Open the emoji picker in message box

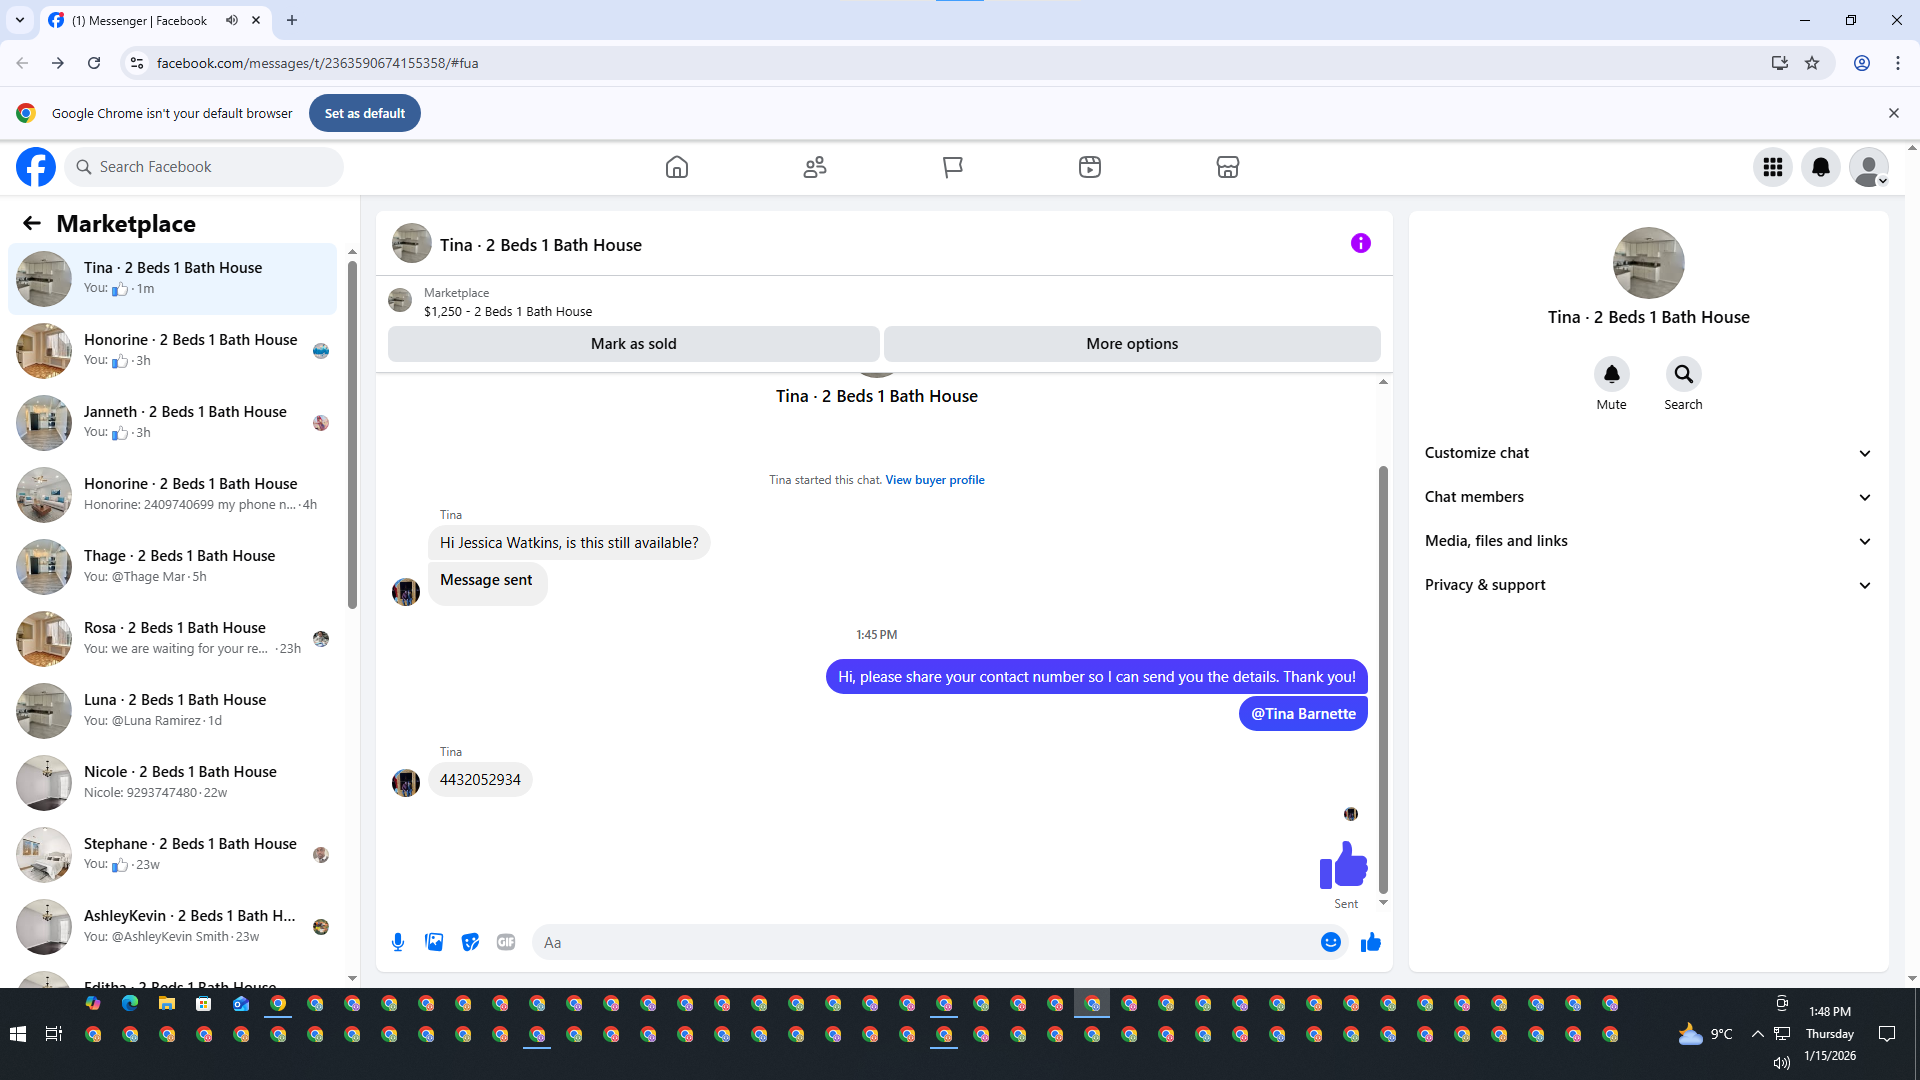point(1330,942)
